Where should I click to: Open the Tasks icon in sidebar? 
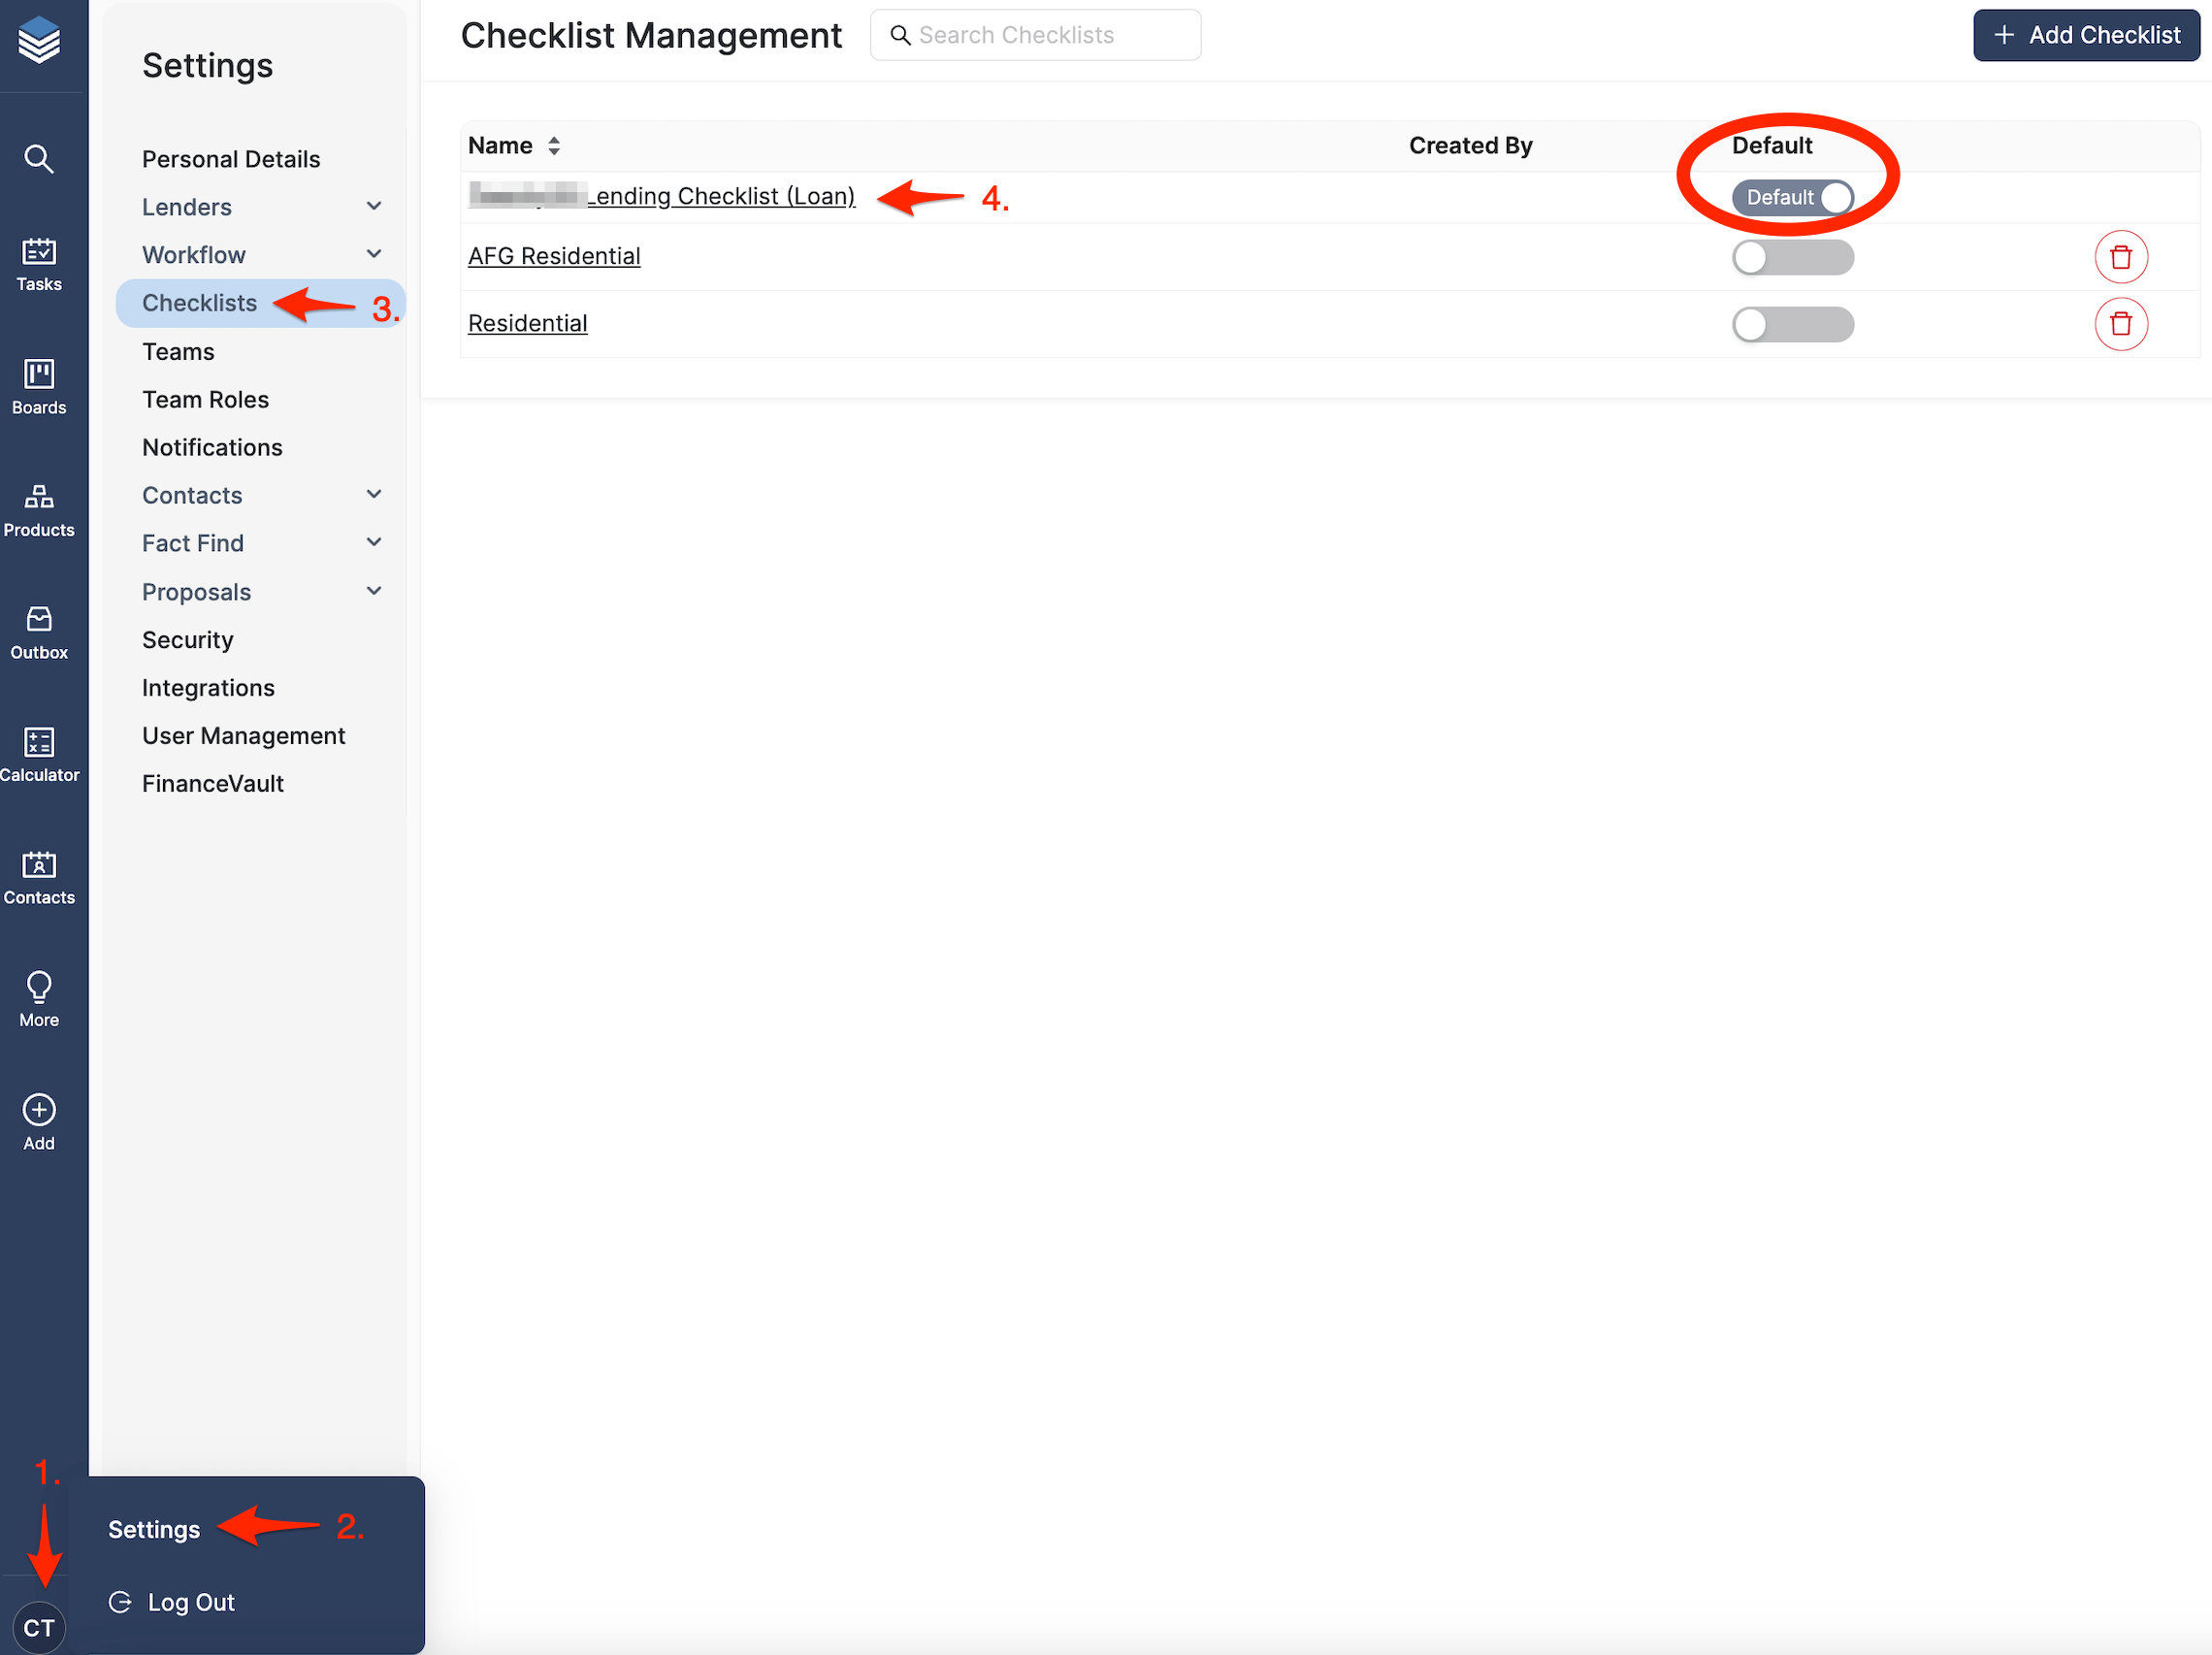tap(39, 264)
